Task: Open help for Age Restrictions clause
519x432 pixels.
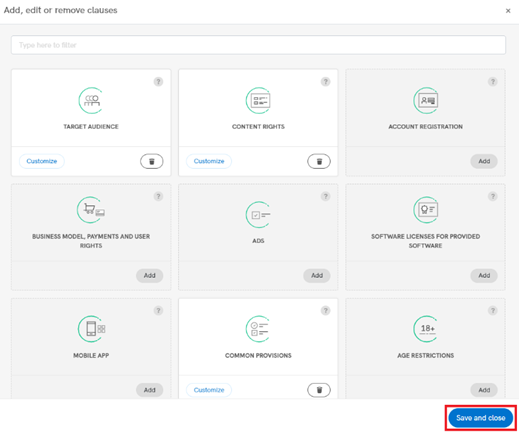Action: (493, 311)
